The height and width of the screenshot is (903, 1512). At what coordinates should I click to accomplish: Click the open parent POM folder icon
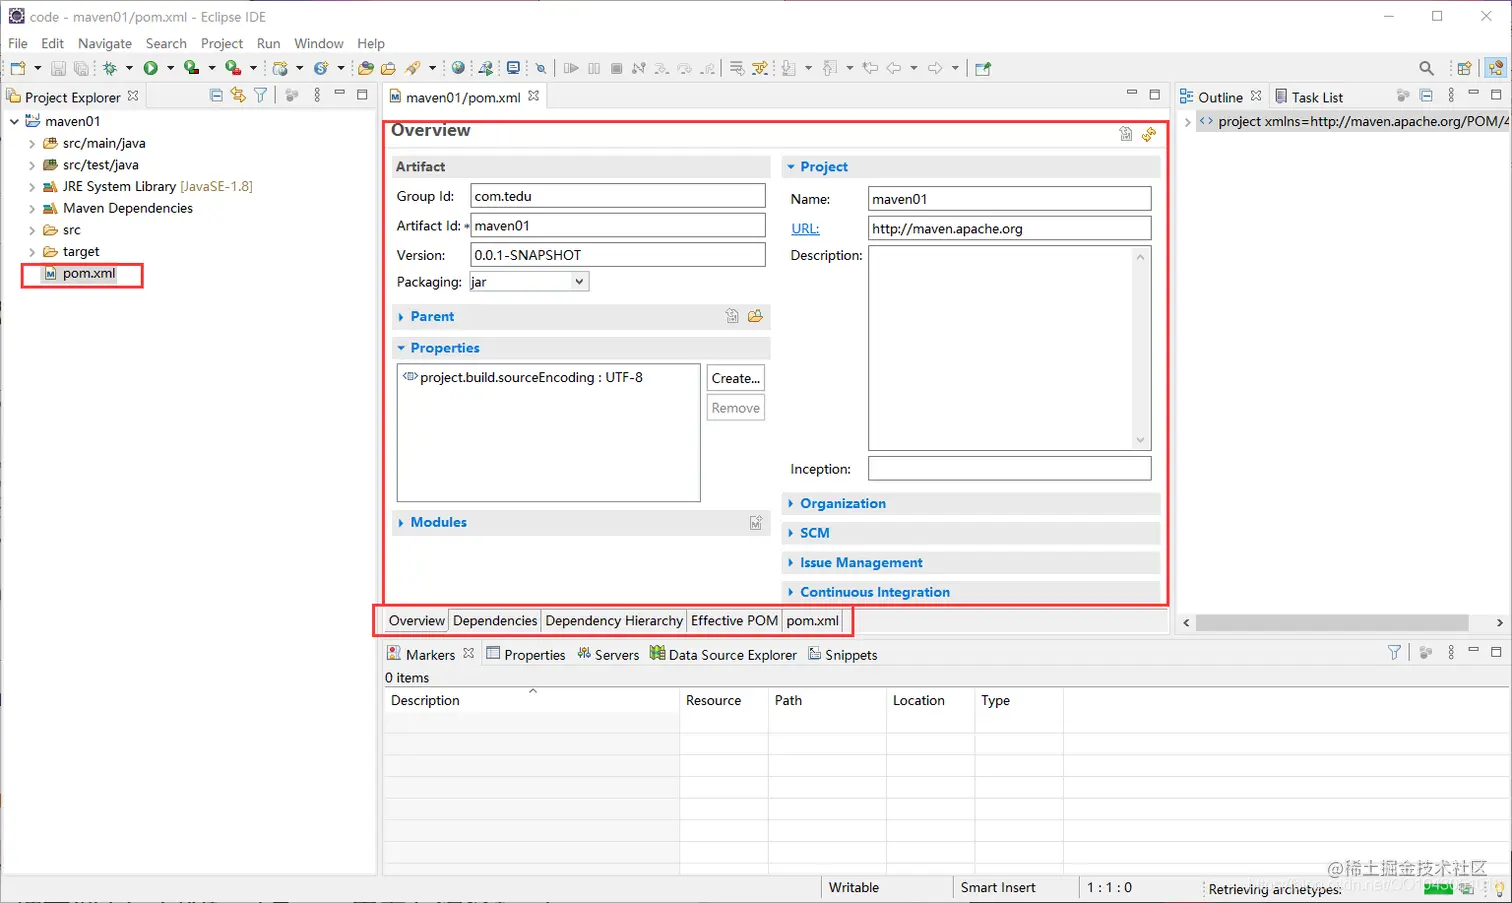[x=755, y=316]
